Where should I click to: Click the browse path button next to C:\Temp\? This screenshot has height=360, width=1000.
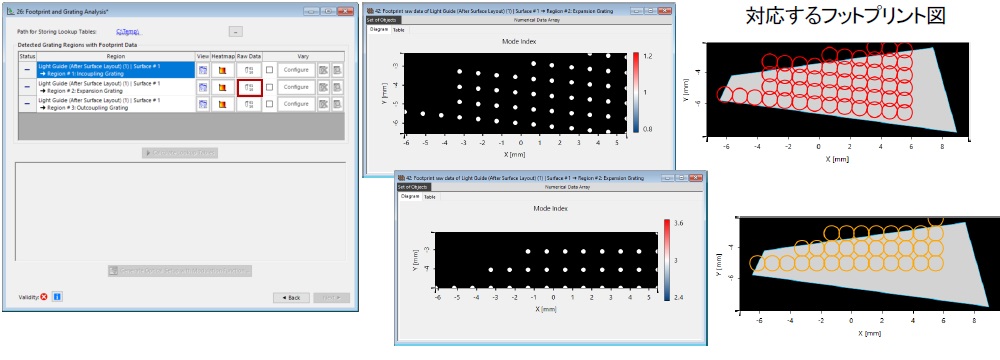click(236, 31)
